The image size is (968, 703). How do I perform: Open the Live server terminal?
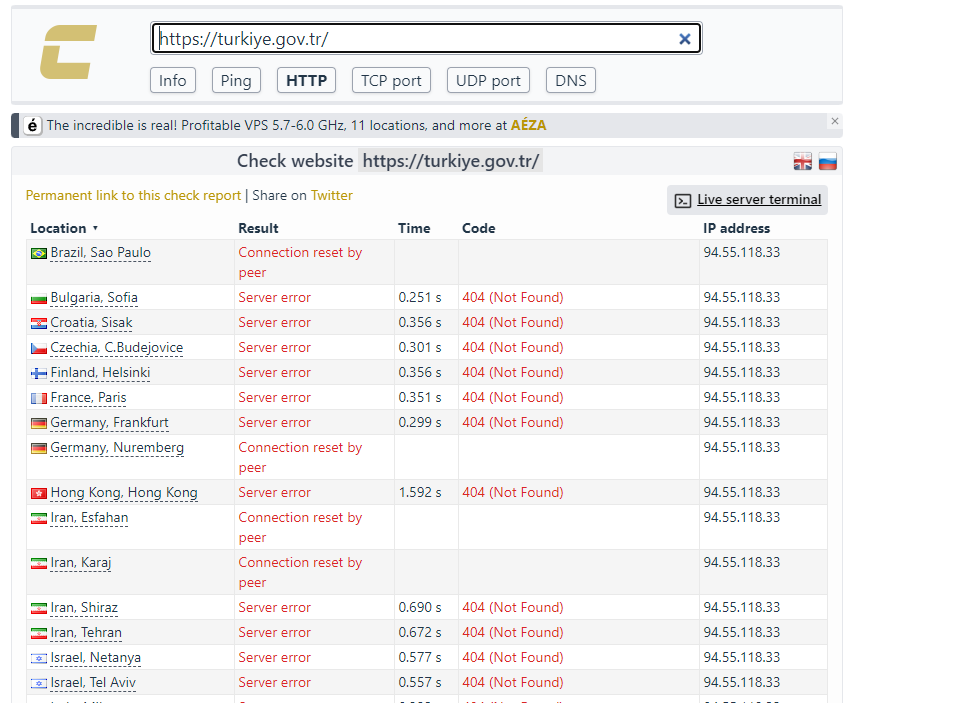[748, 200]
